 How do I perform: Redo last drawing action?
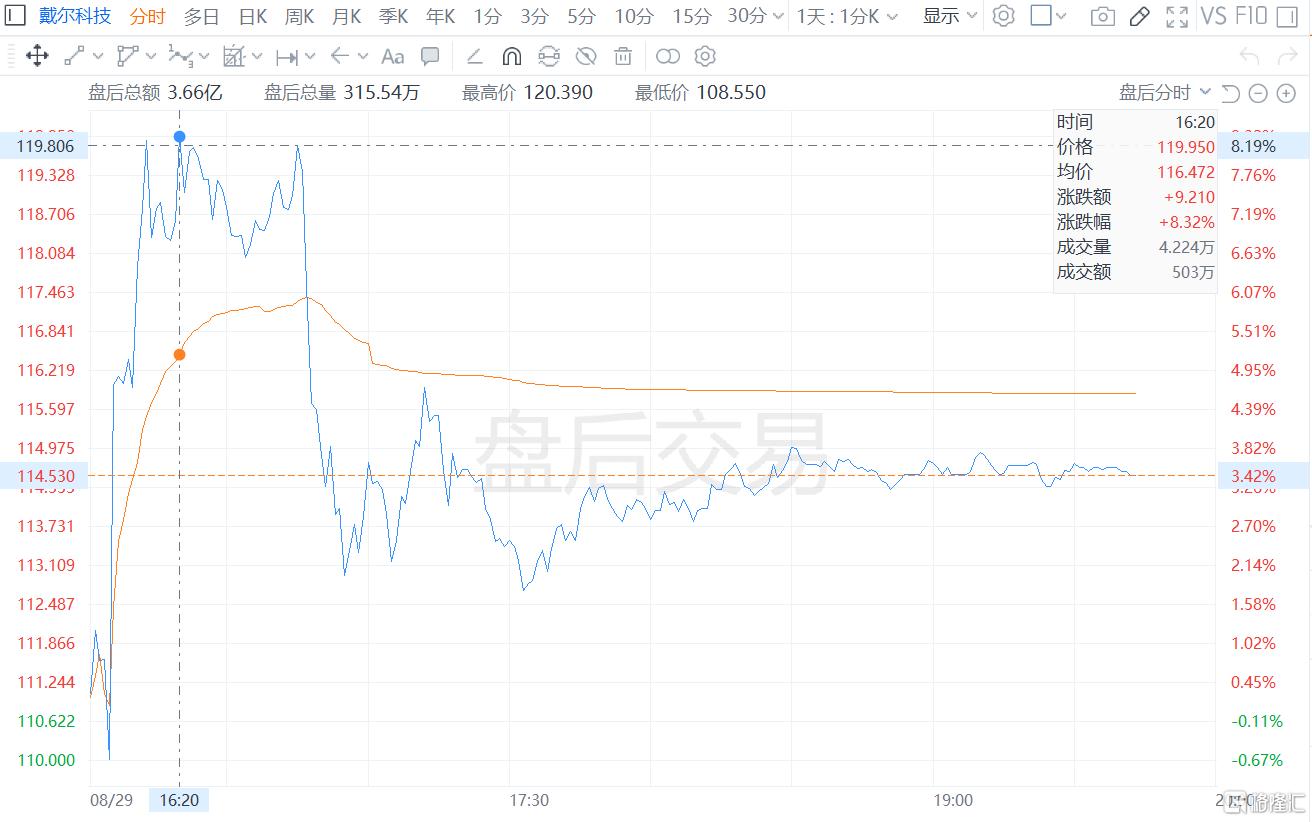pyautogui.click(x=1287, y=56)
